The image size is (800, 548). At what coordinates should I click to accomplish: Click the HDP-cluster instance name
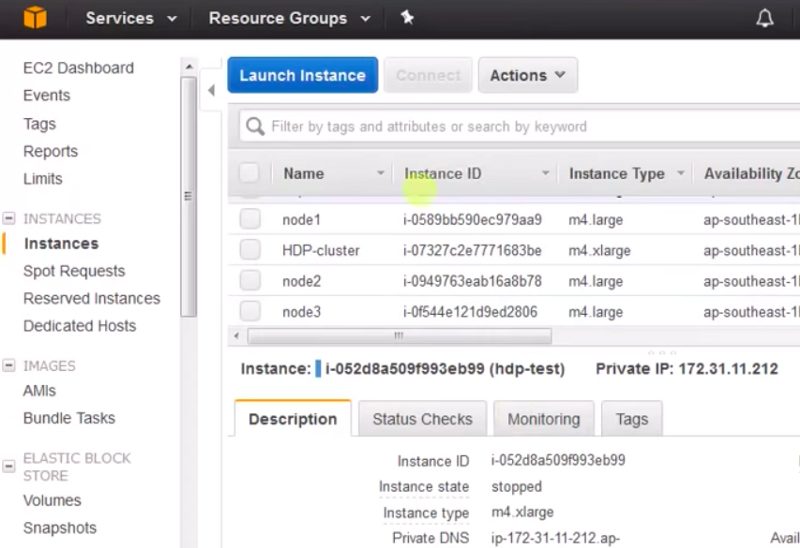click(321, 250)
